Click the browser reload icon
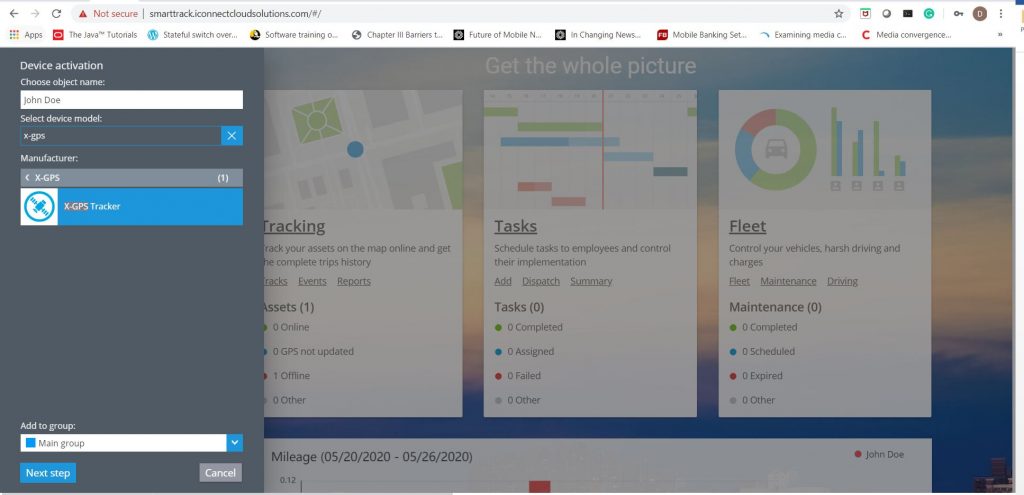The image size is (1024, 495). (x=56, y=14)
